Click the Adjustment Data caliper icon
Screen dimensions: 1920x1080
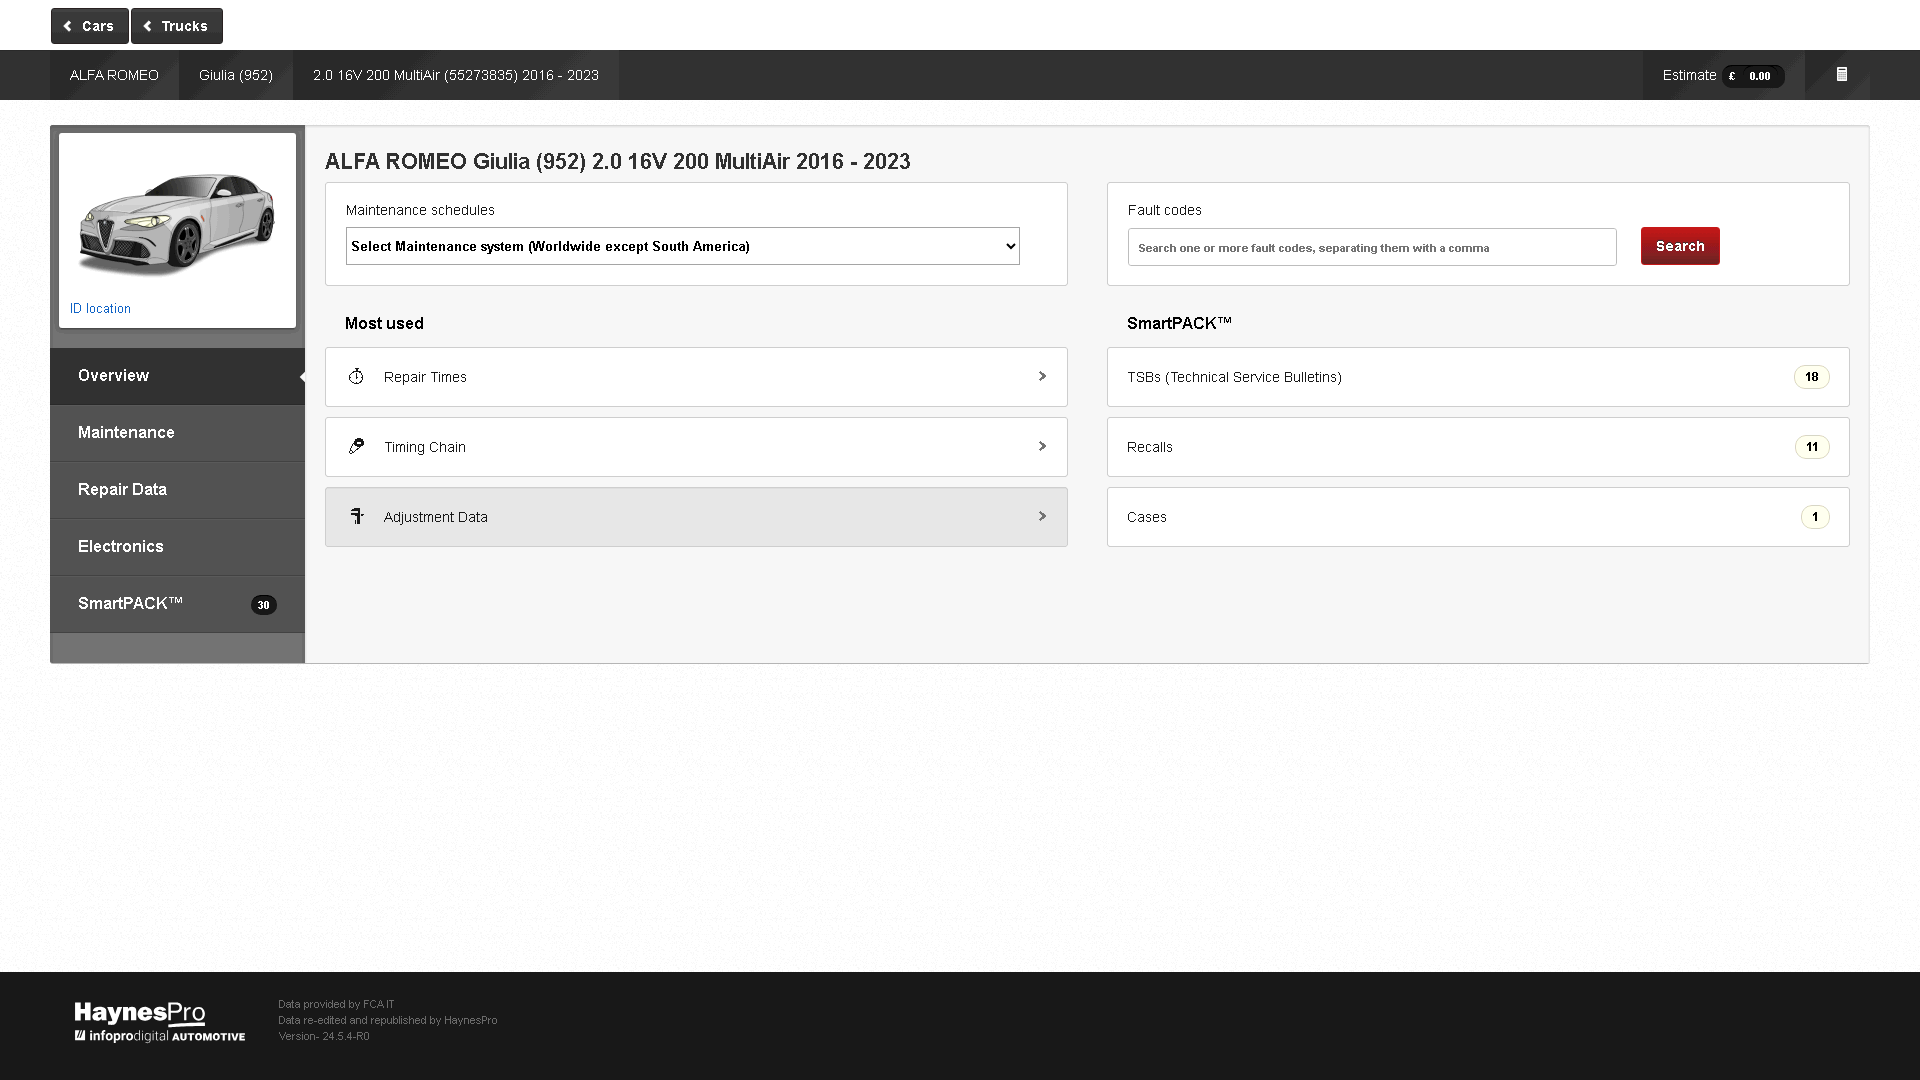coord(356,516)
